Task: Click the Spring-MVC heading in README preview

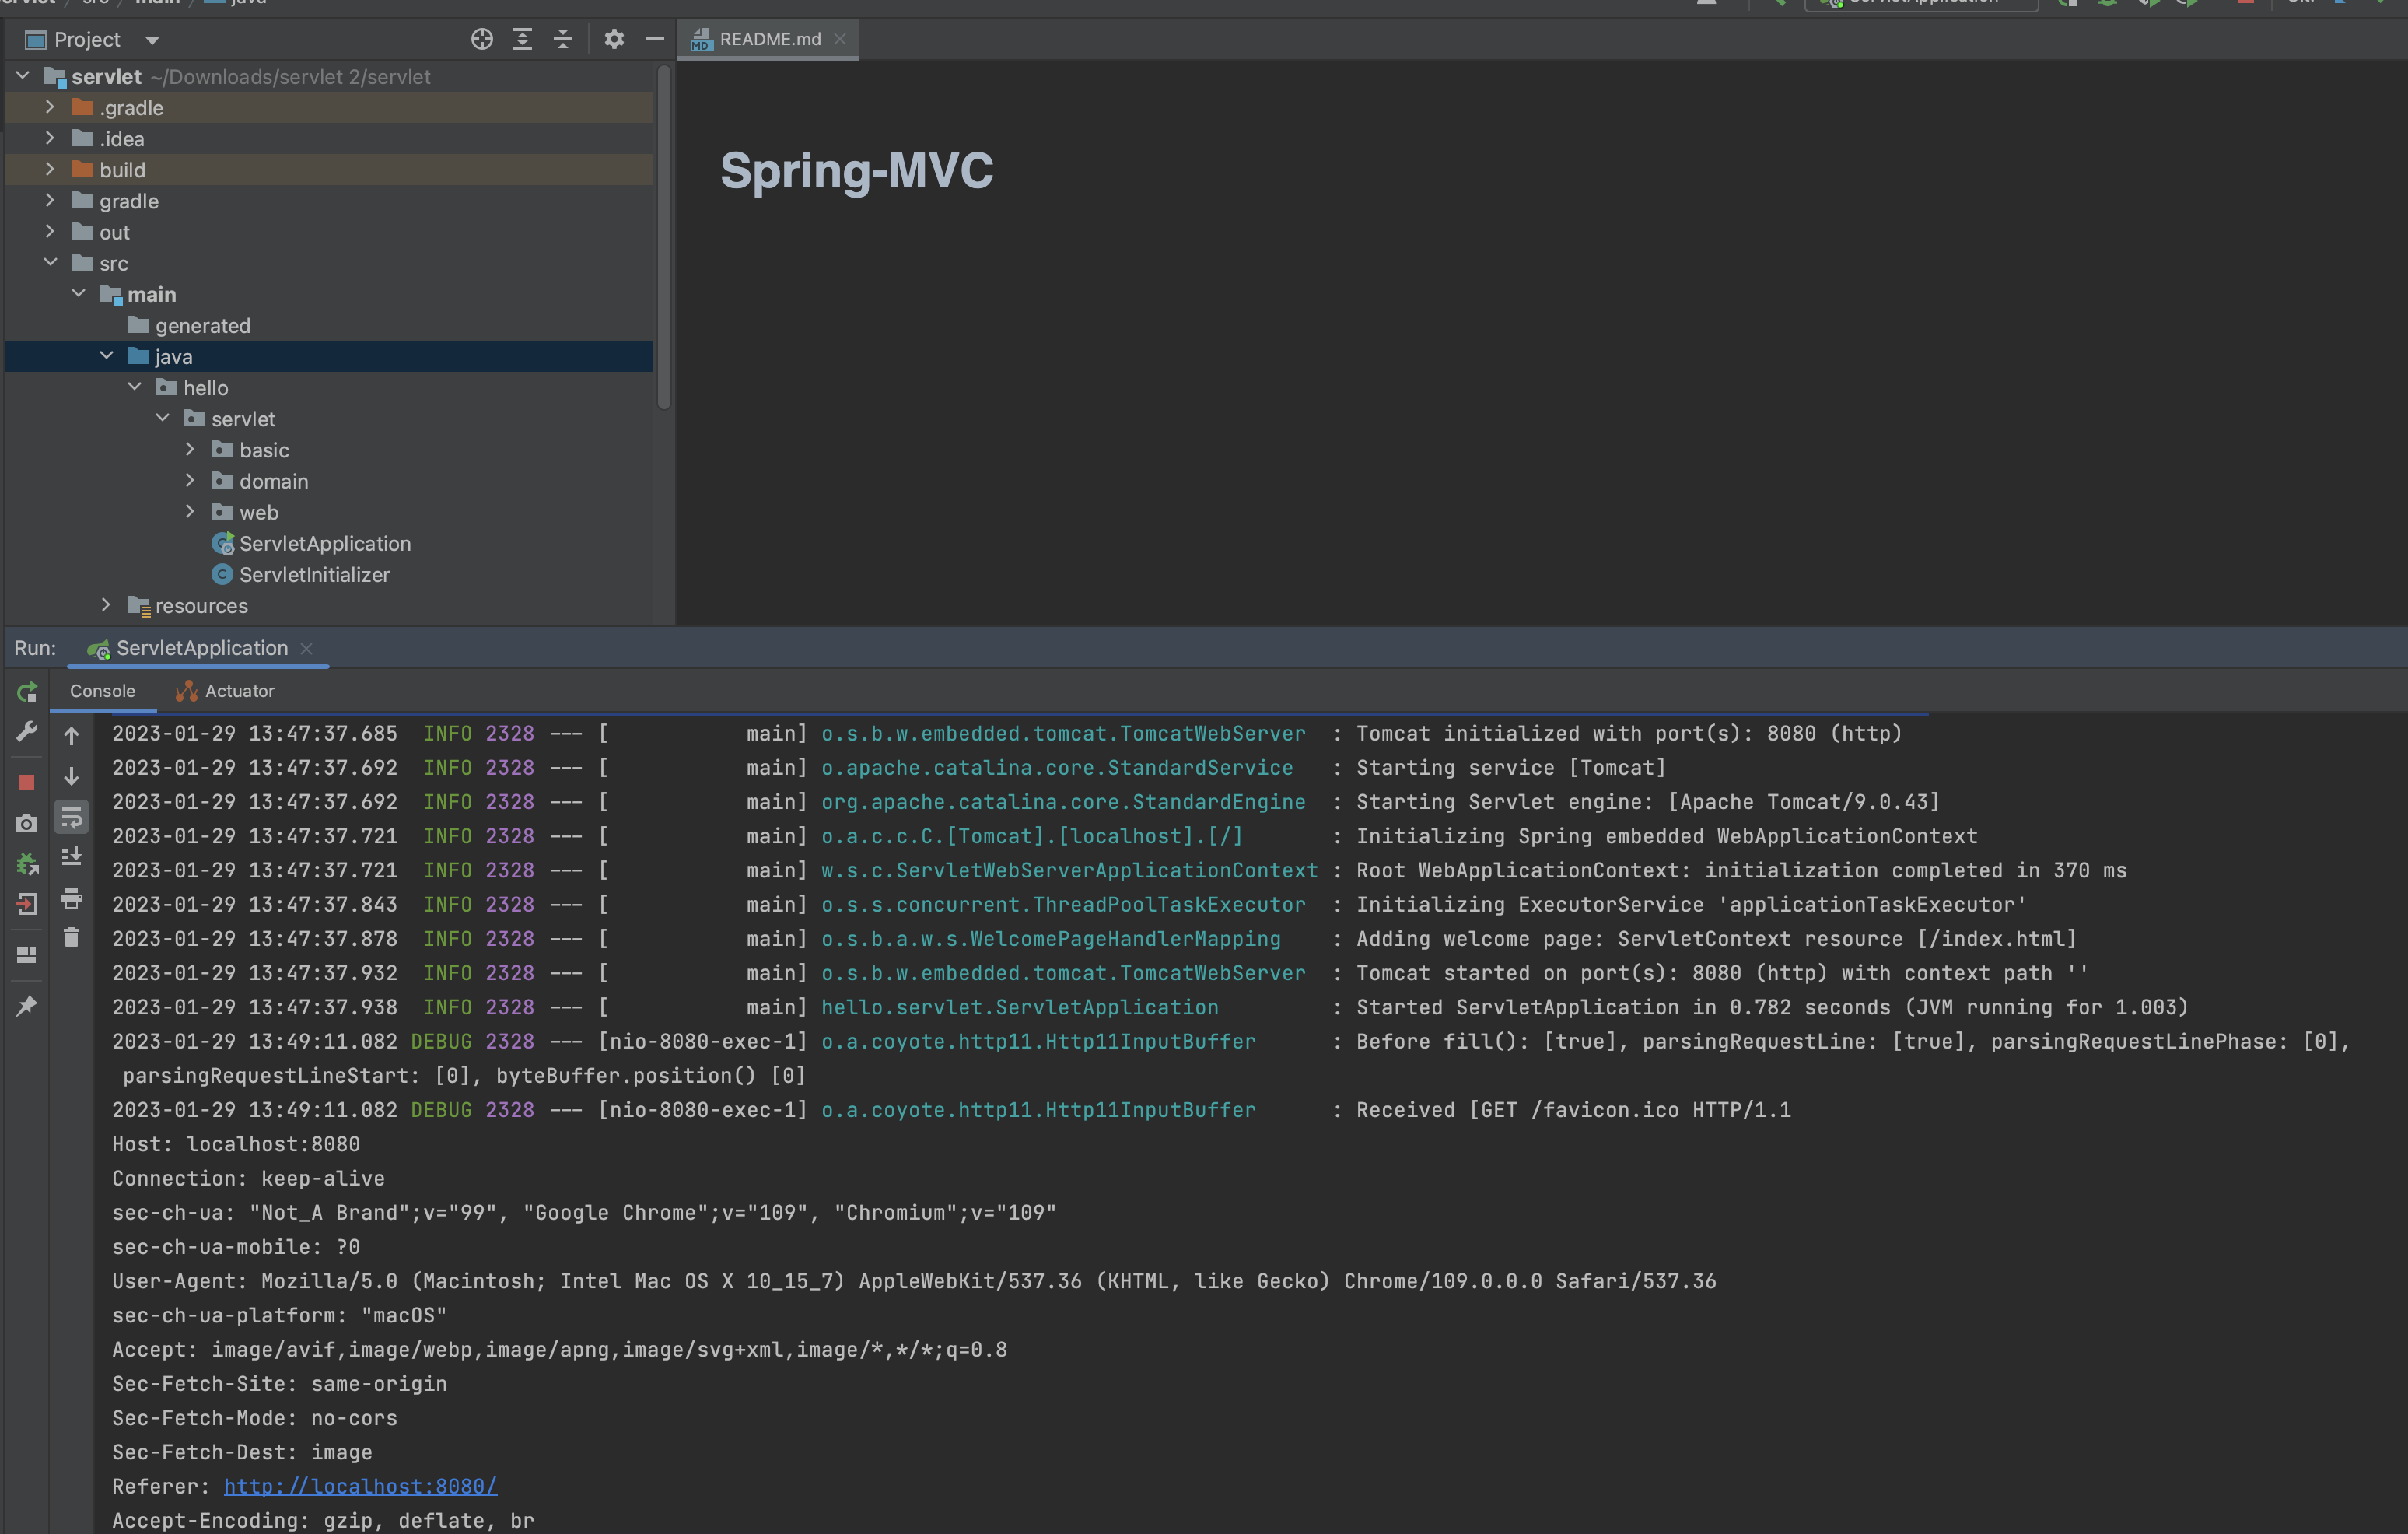Action: [857, 170]
